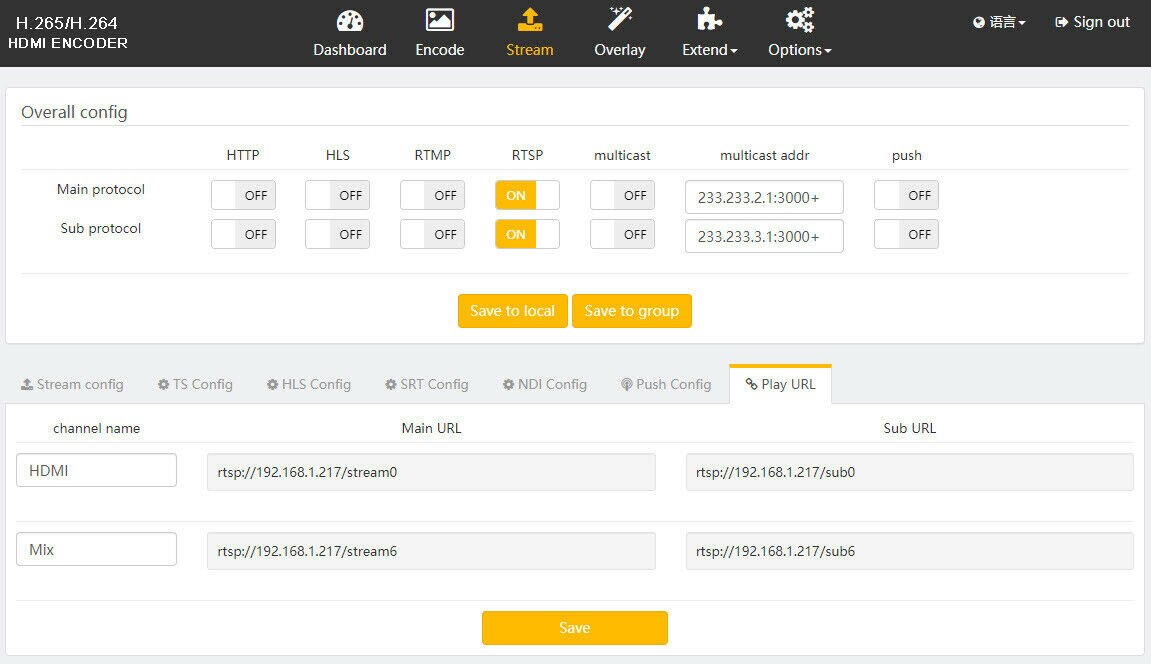Image resolution: width=1151 pixels, height=664 pixels.
Task: Open the Dashboard gauge icon
Action: 349,21
